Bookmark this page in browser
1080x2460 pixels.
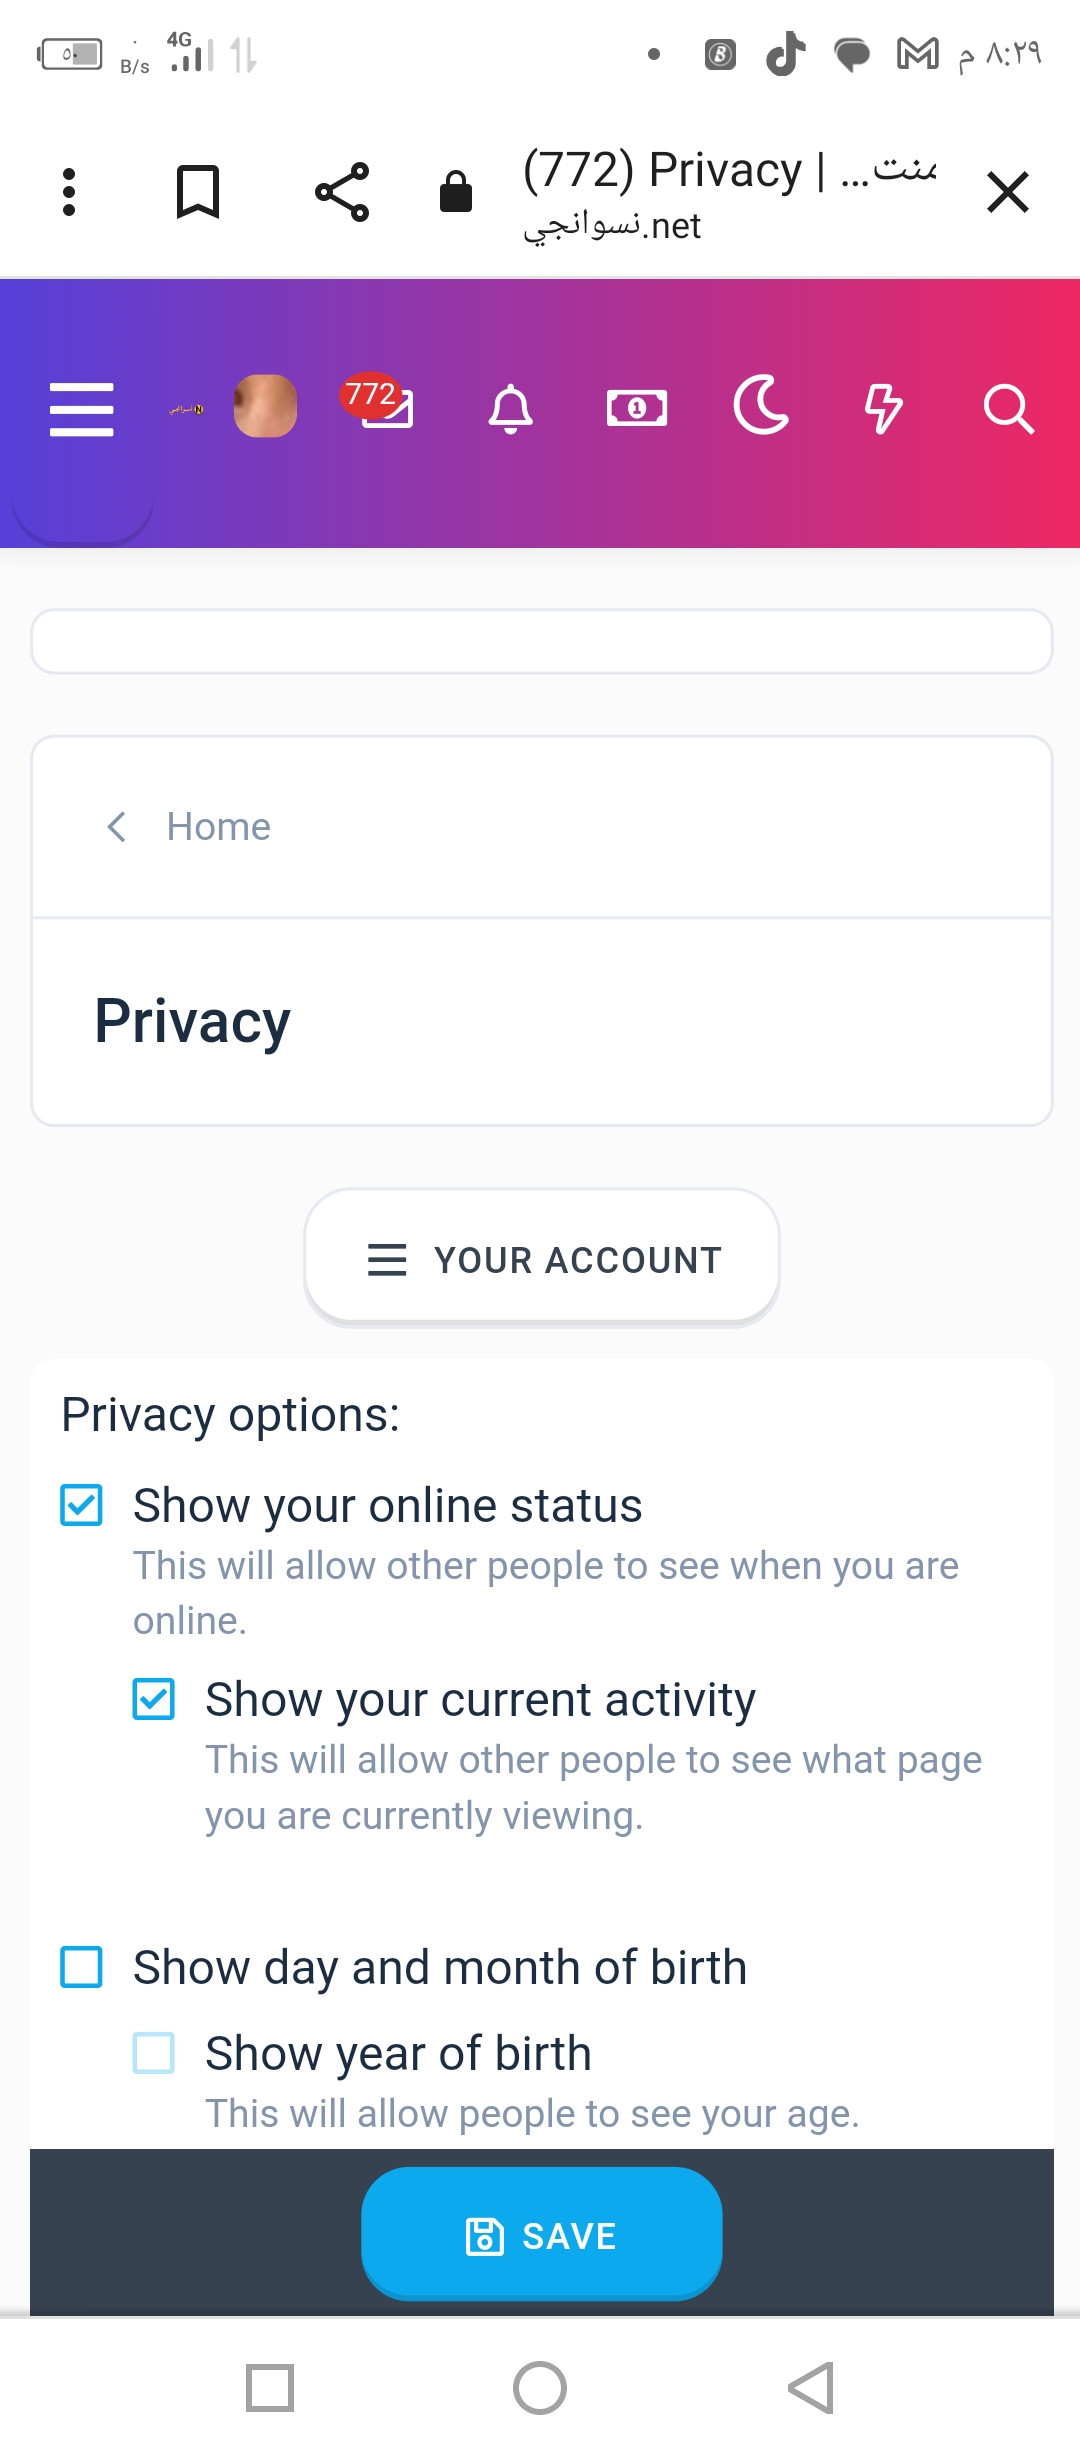pyautogui.click(x=198, y=192)
